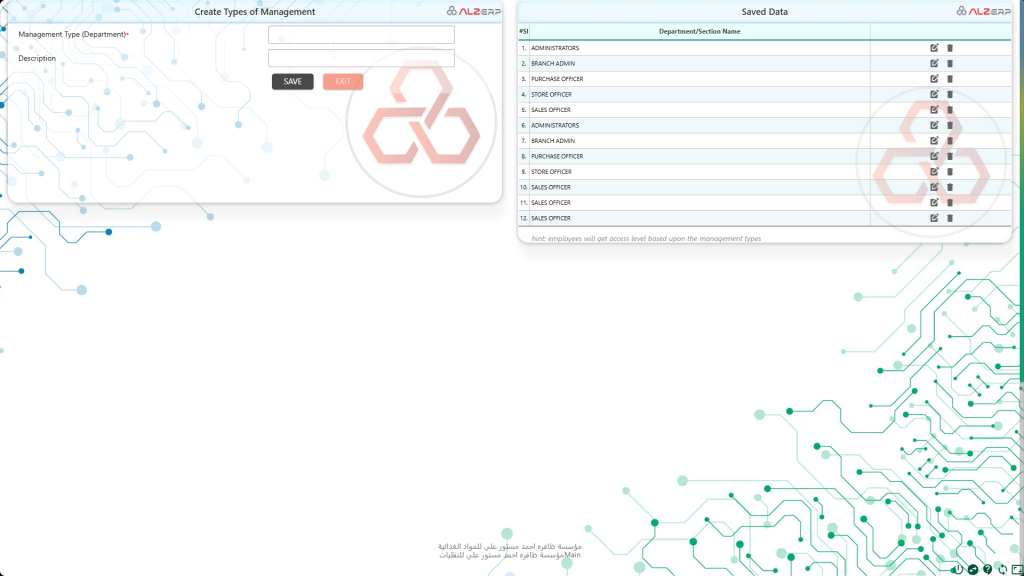Edit ADMINISTRATORS entry in row 6
This screenshot has width=1024, height=576.
934,125
